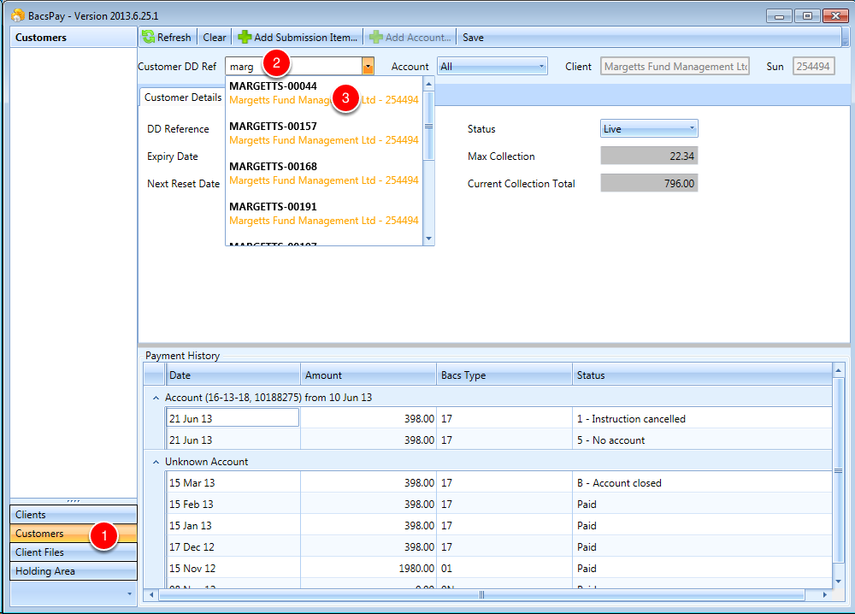Screen dimensions: 855x614
Task: Click the 5 - No account status cell
Action: (702, 440)
